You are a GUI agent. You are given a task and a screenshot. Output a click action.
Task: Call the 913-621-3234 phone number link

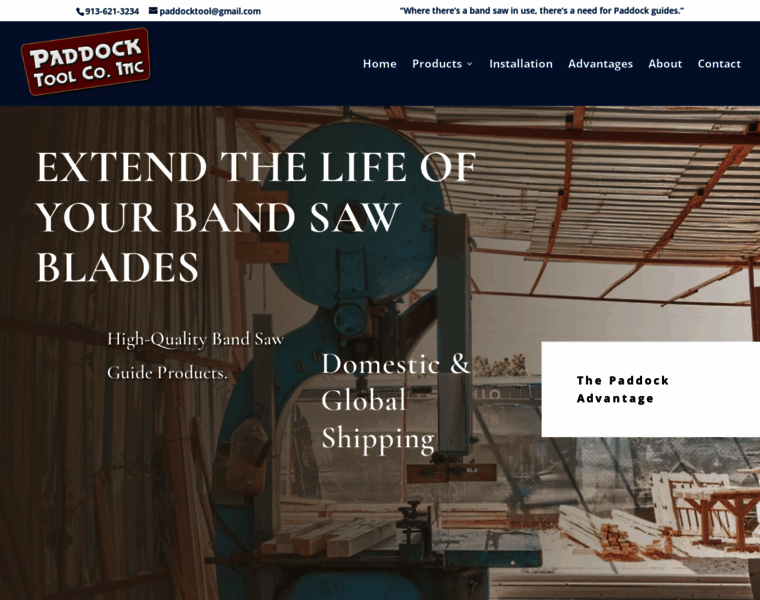coord(112,11)
